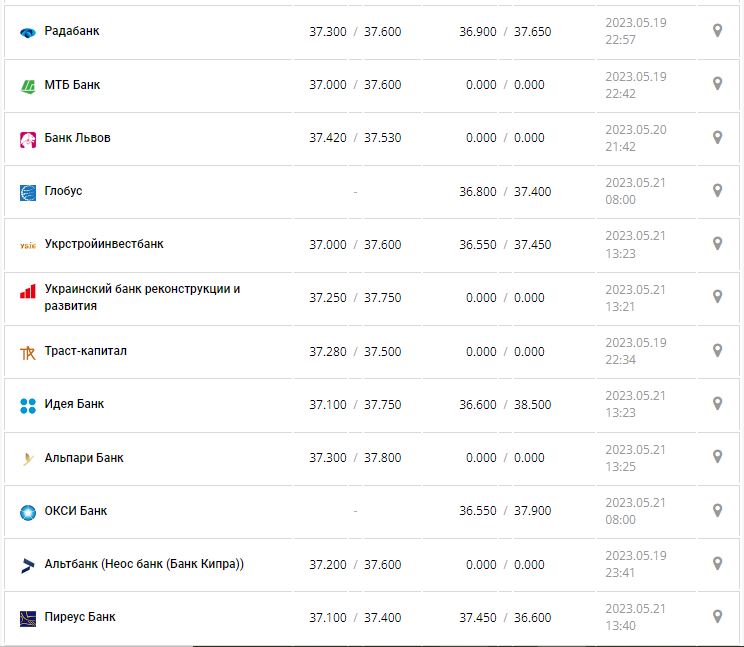Open the МТБ Банк link
The height and width of the screenshot is (647, 744).
(72, 85)
